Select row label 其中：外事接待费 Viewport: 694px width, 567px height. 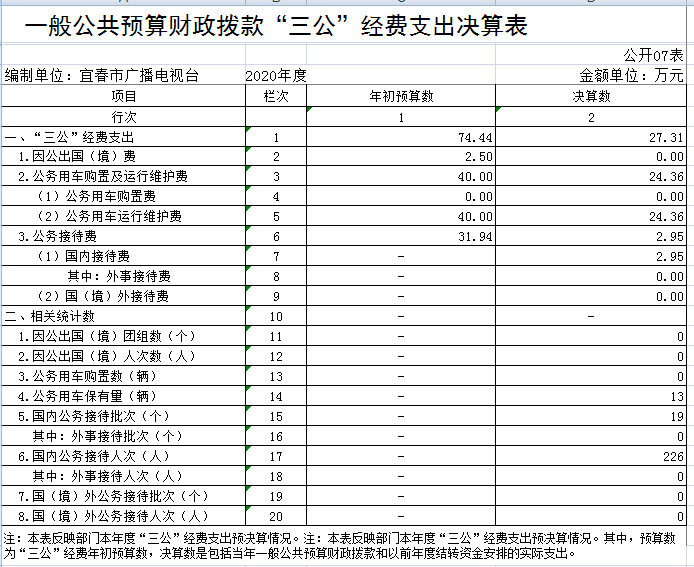tap(119, 276)
